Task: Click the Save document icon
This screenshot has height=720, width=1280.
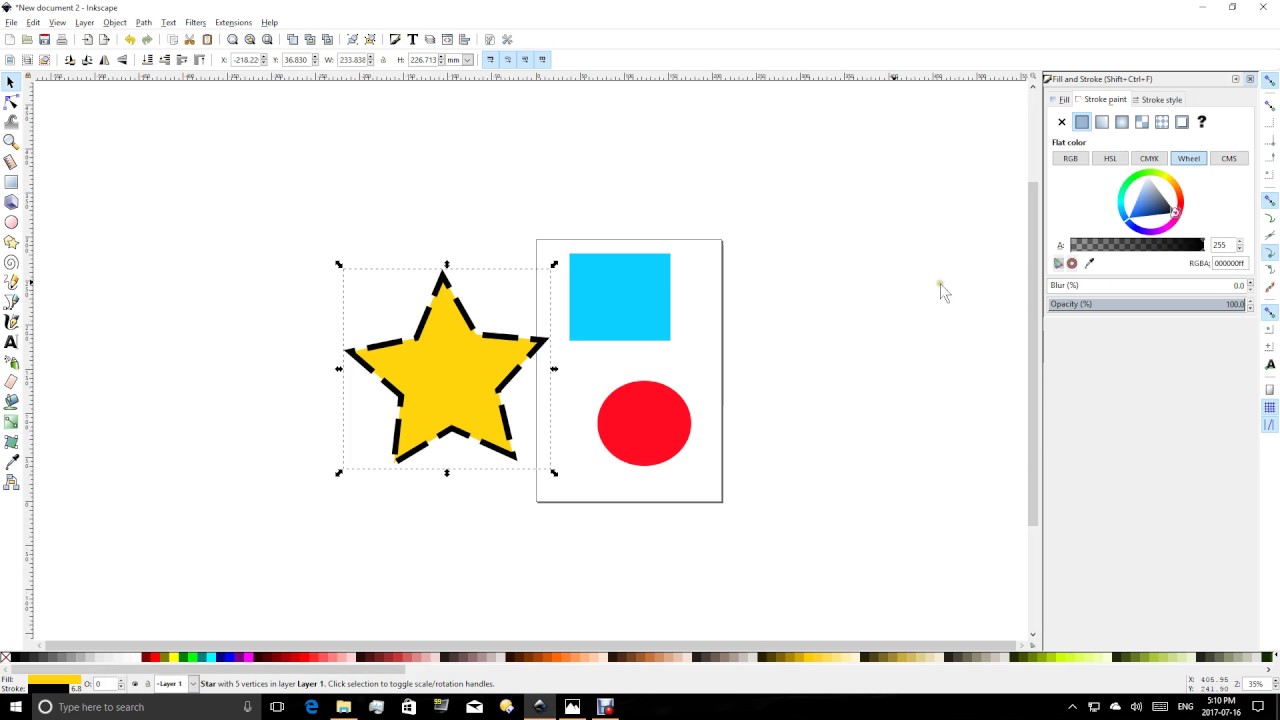Action: 44,40
